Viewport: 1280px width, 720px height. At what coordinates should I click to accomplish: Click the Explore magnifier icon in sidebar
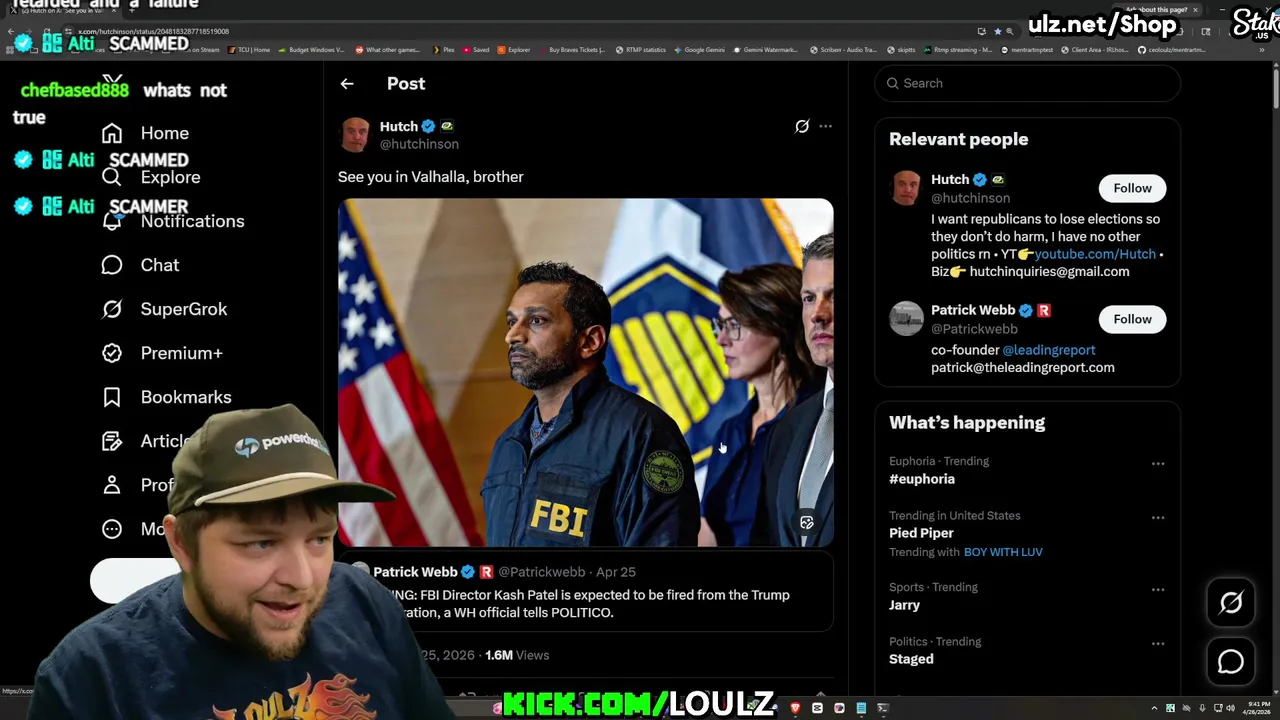[x=112, y=177]
